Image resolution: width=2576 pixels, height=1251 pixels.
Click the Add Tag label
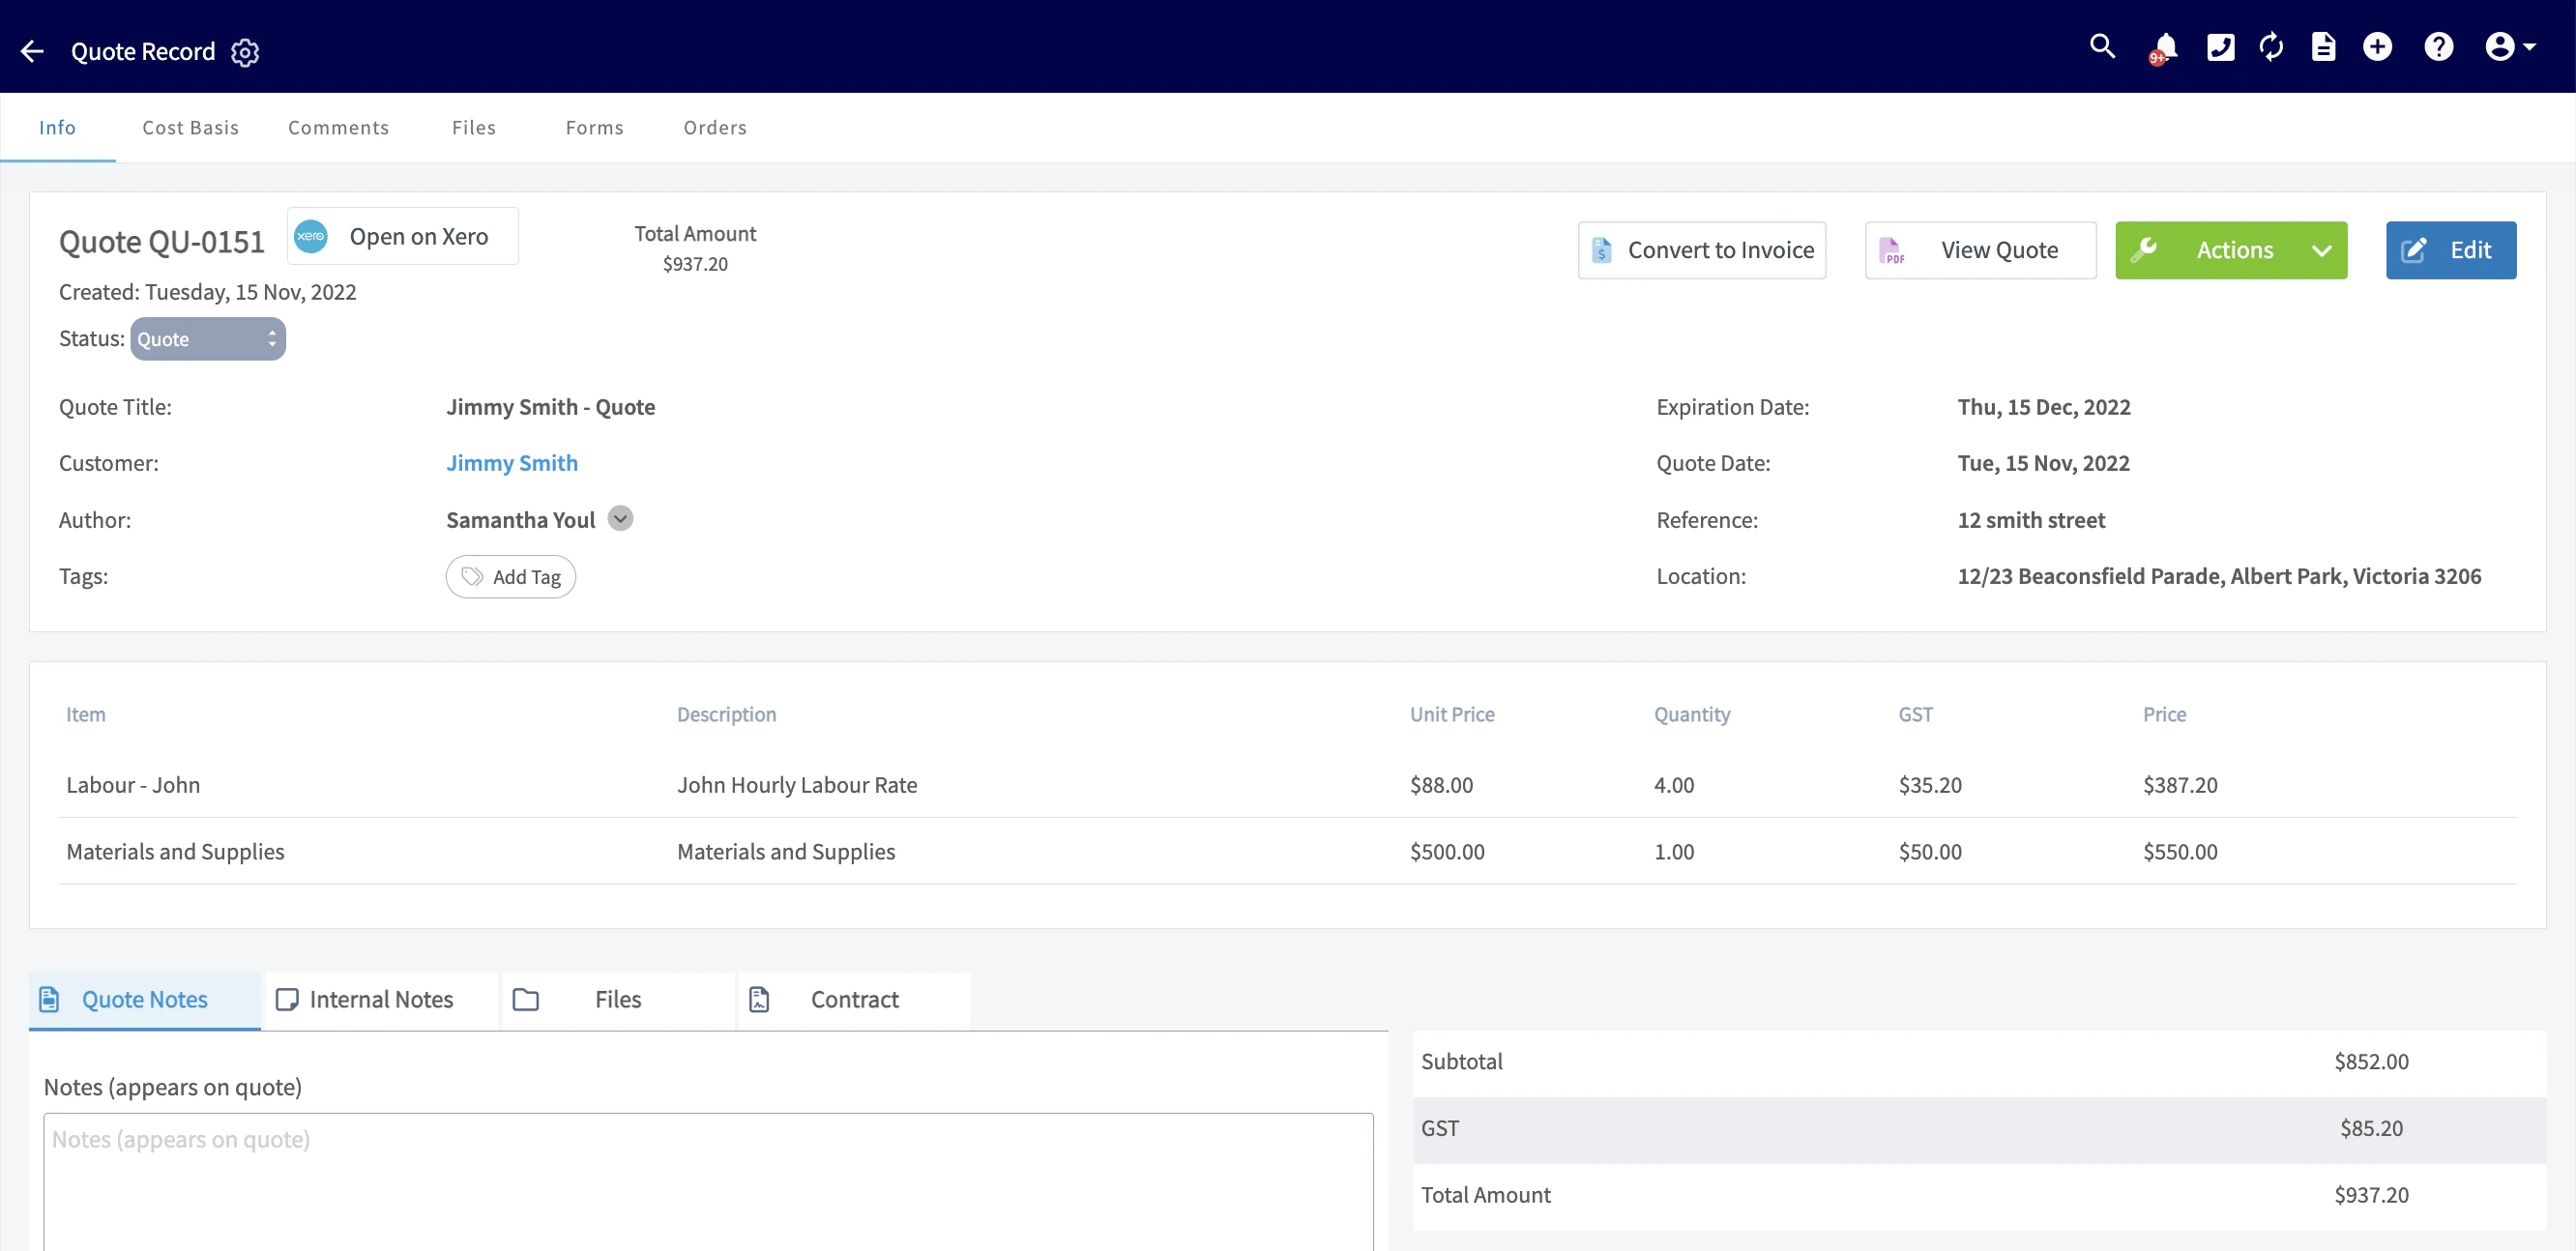527,577
